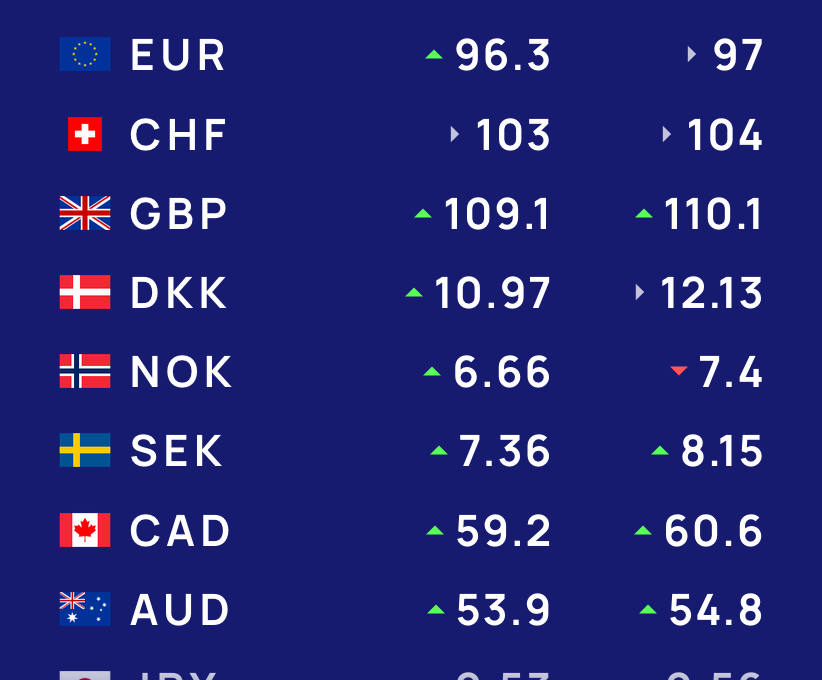Viewport: 822px width, 680px height.
Task: Click the red down arrow beside 7.4
Action: point(679,371)
